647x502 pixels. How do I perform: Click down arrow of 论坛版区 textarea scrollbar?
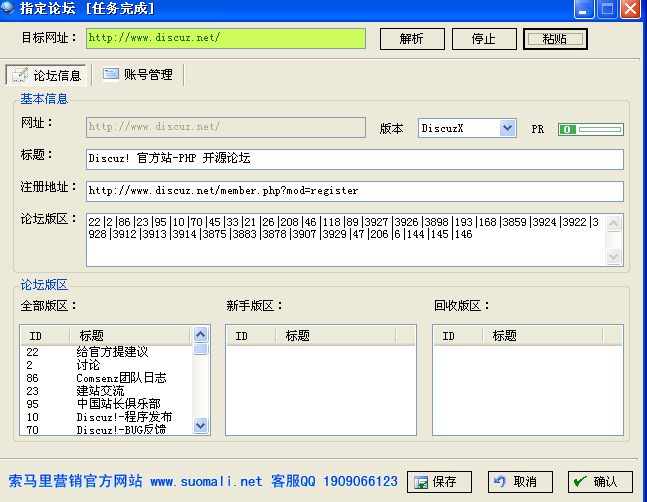click(614, 256)
